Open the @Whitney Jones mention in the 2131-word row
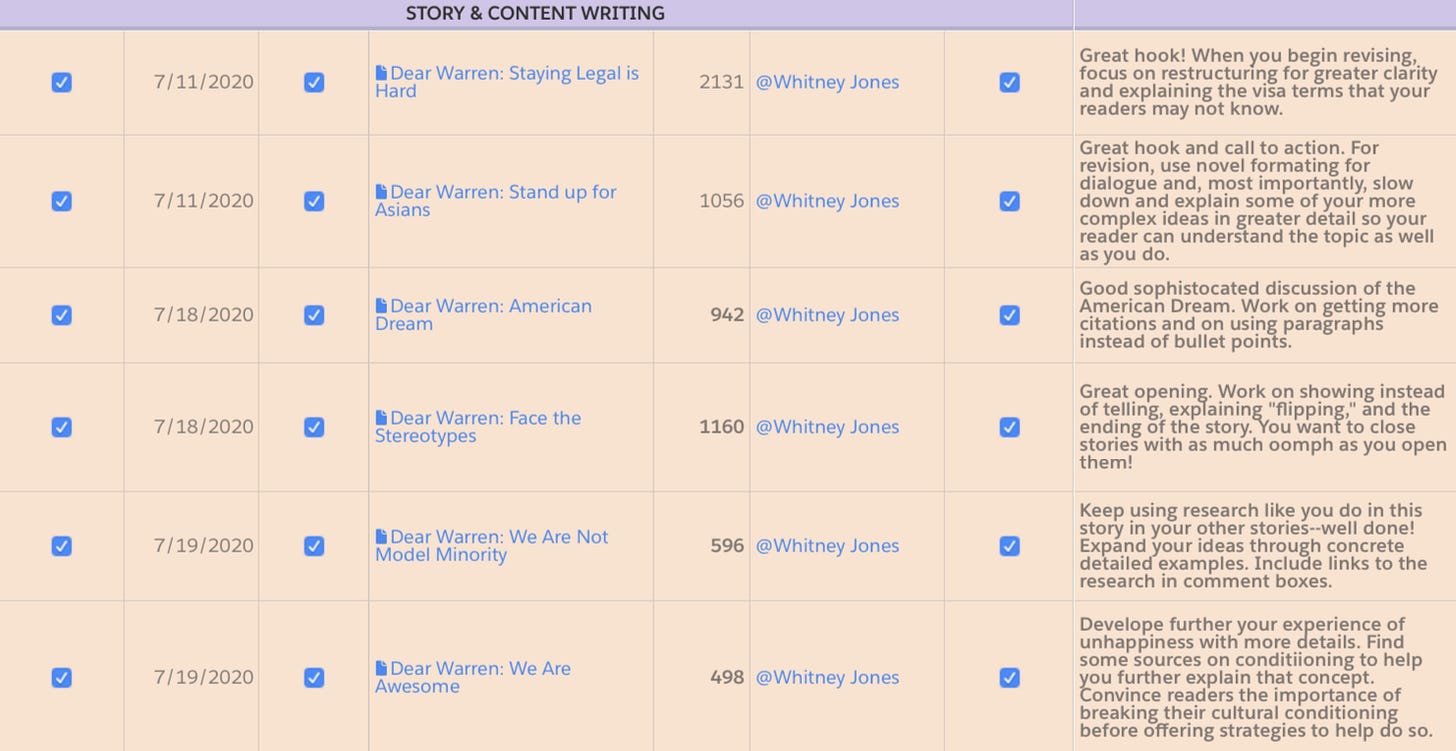 click(x=827, y=82)
